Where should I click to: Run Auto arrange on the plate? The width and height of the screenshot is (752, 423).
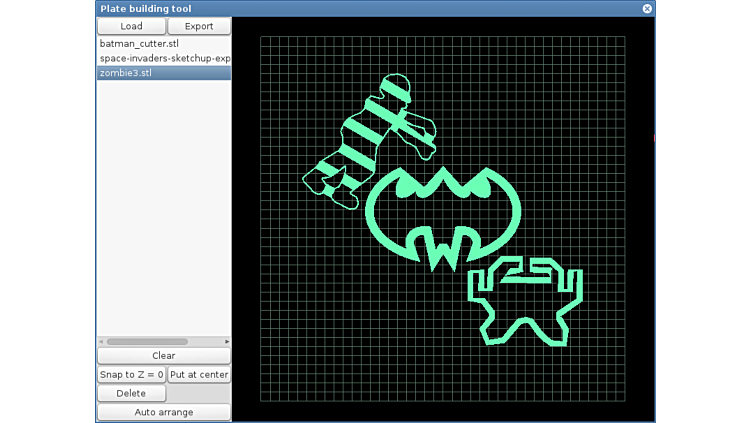pyautogui.click(x=164, y=412)
